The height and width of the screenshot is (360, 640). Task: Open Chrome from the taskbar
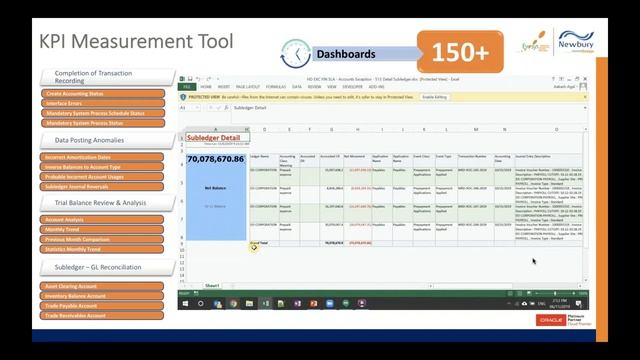pyautogui.click(x=233, y=304)
